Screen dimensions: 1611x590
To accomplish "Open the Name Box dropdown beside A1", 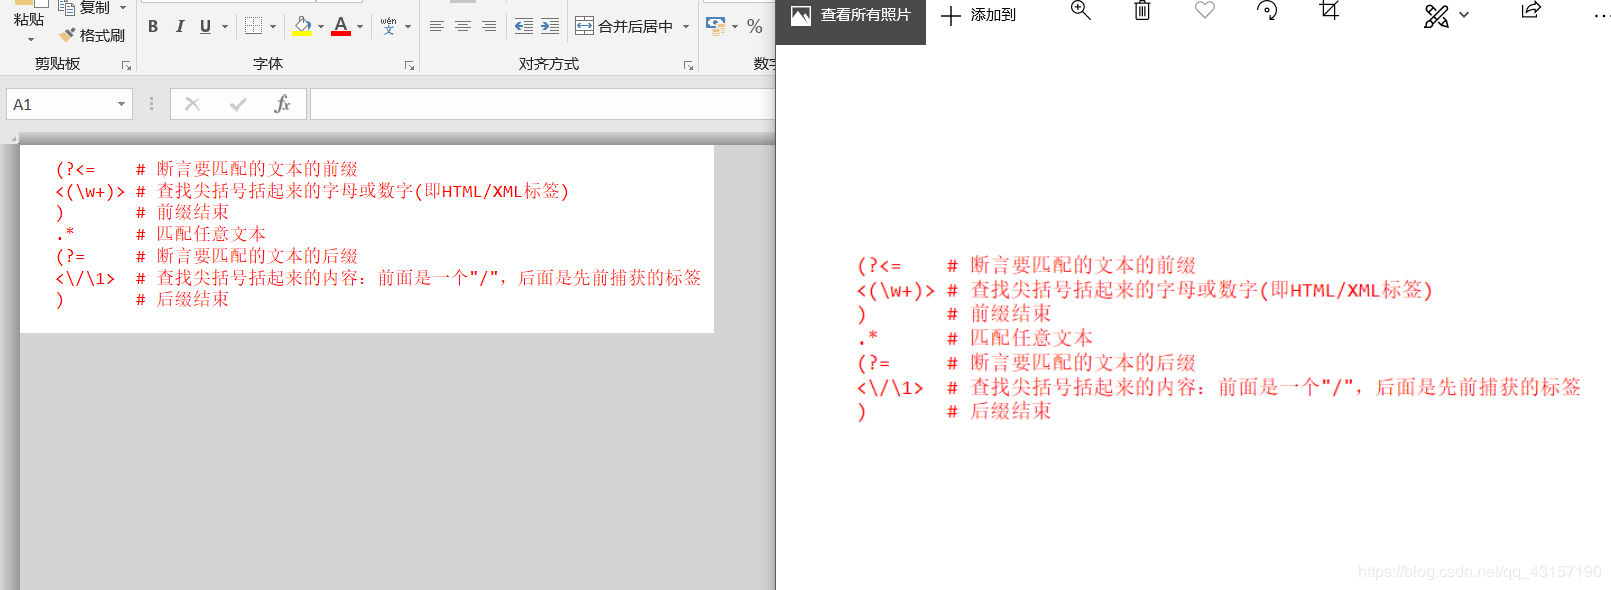I will 121,104.
